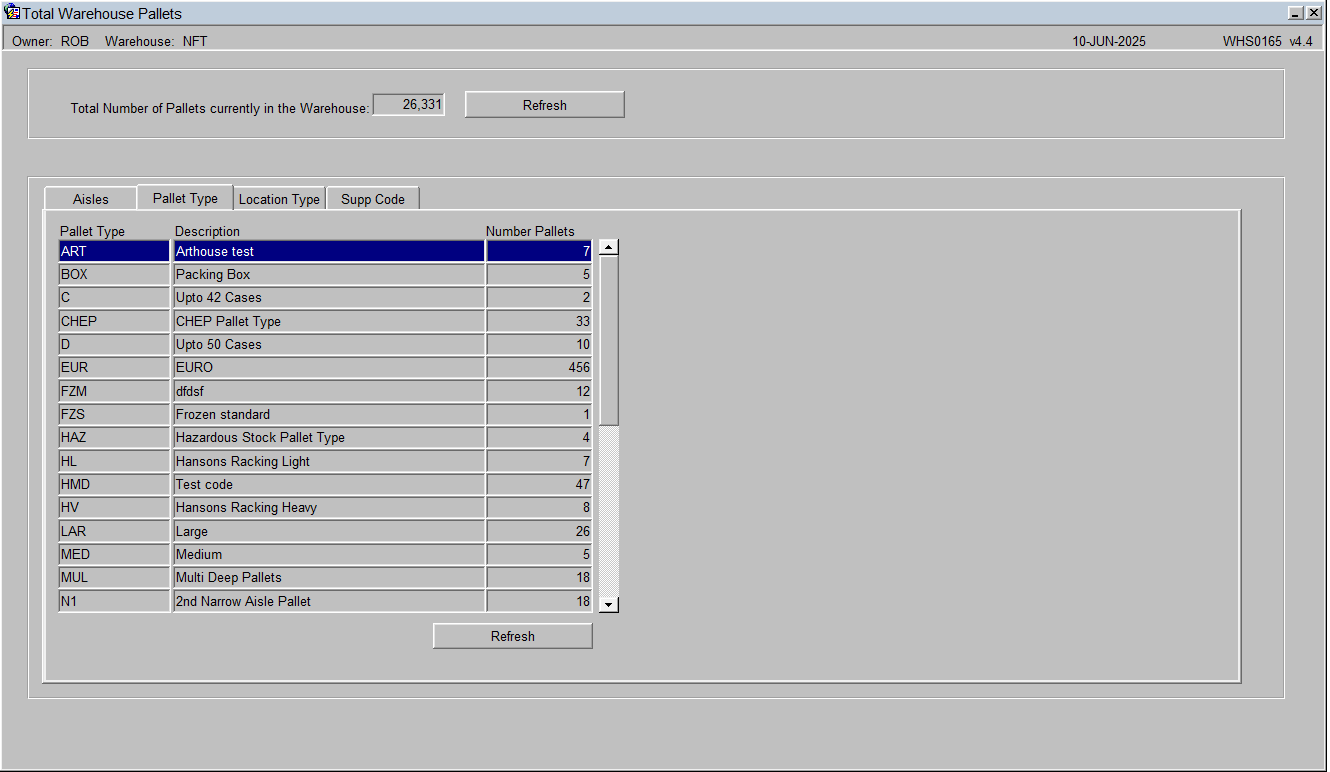Click the Test code description
This screenshot has height=772, width=1330.
pos(329,484)
